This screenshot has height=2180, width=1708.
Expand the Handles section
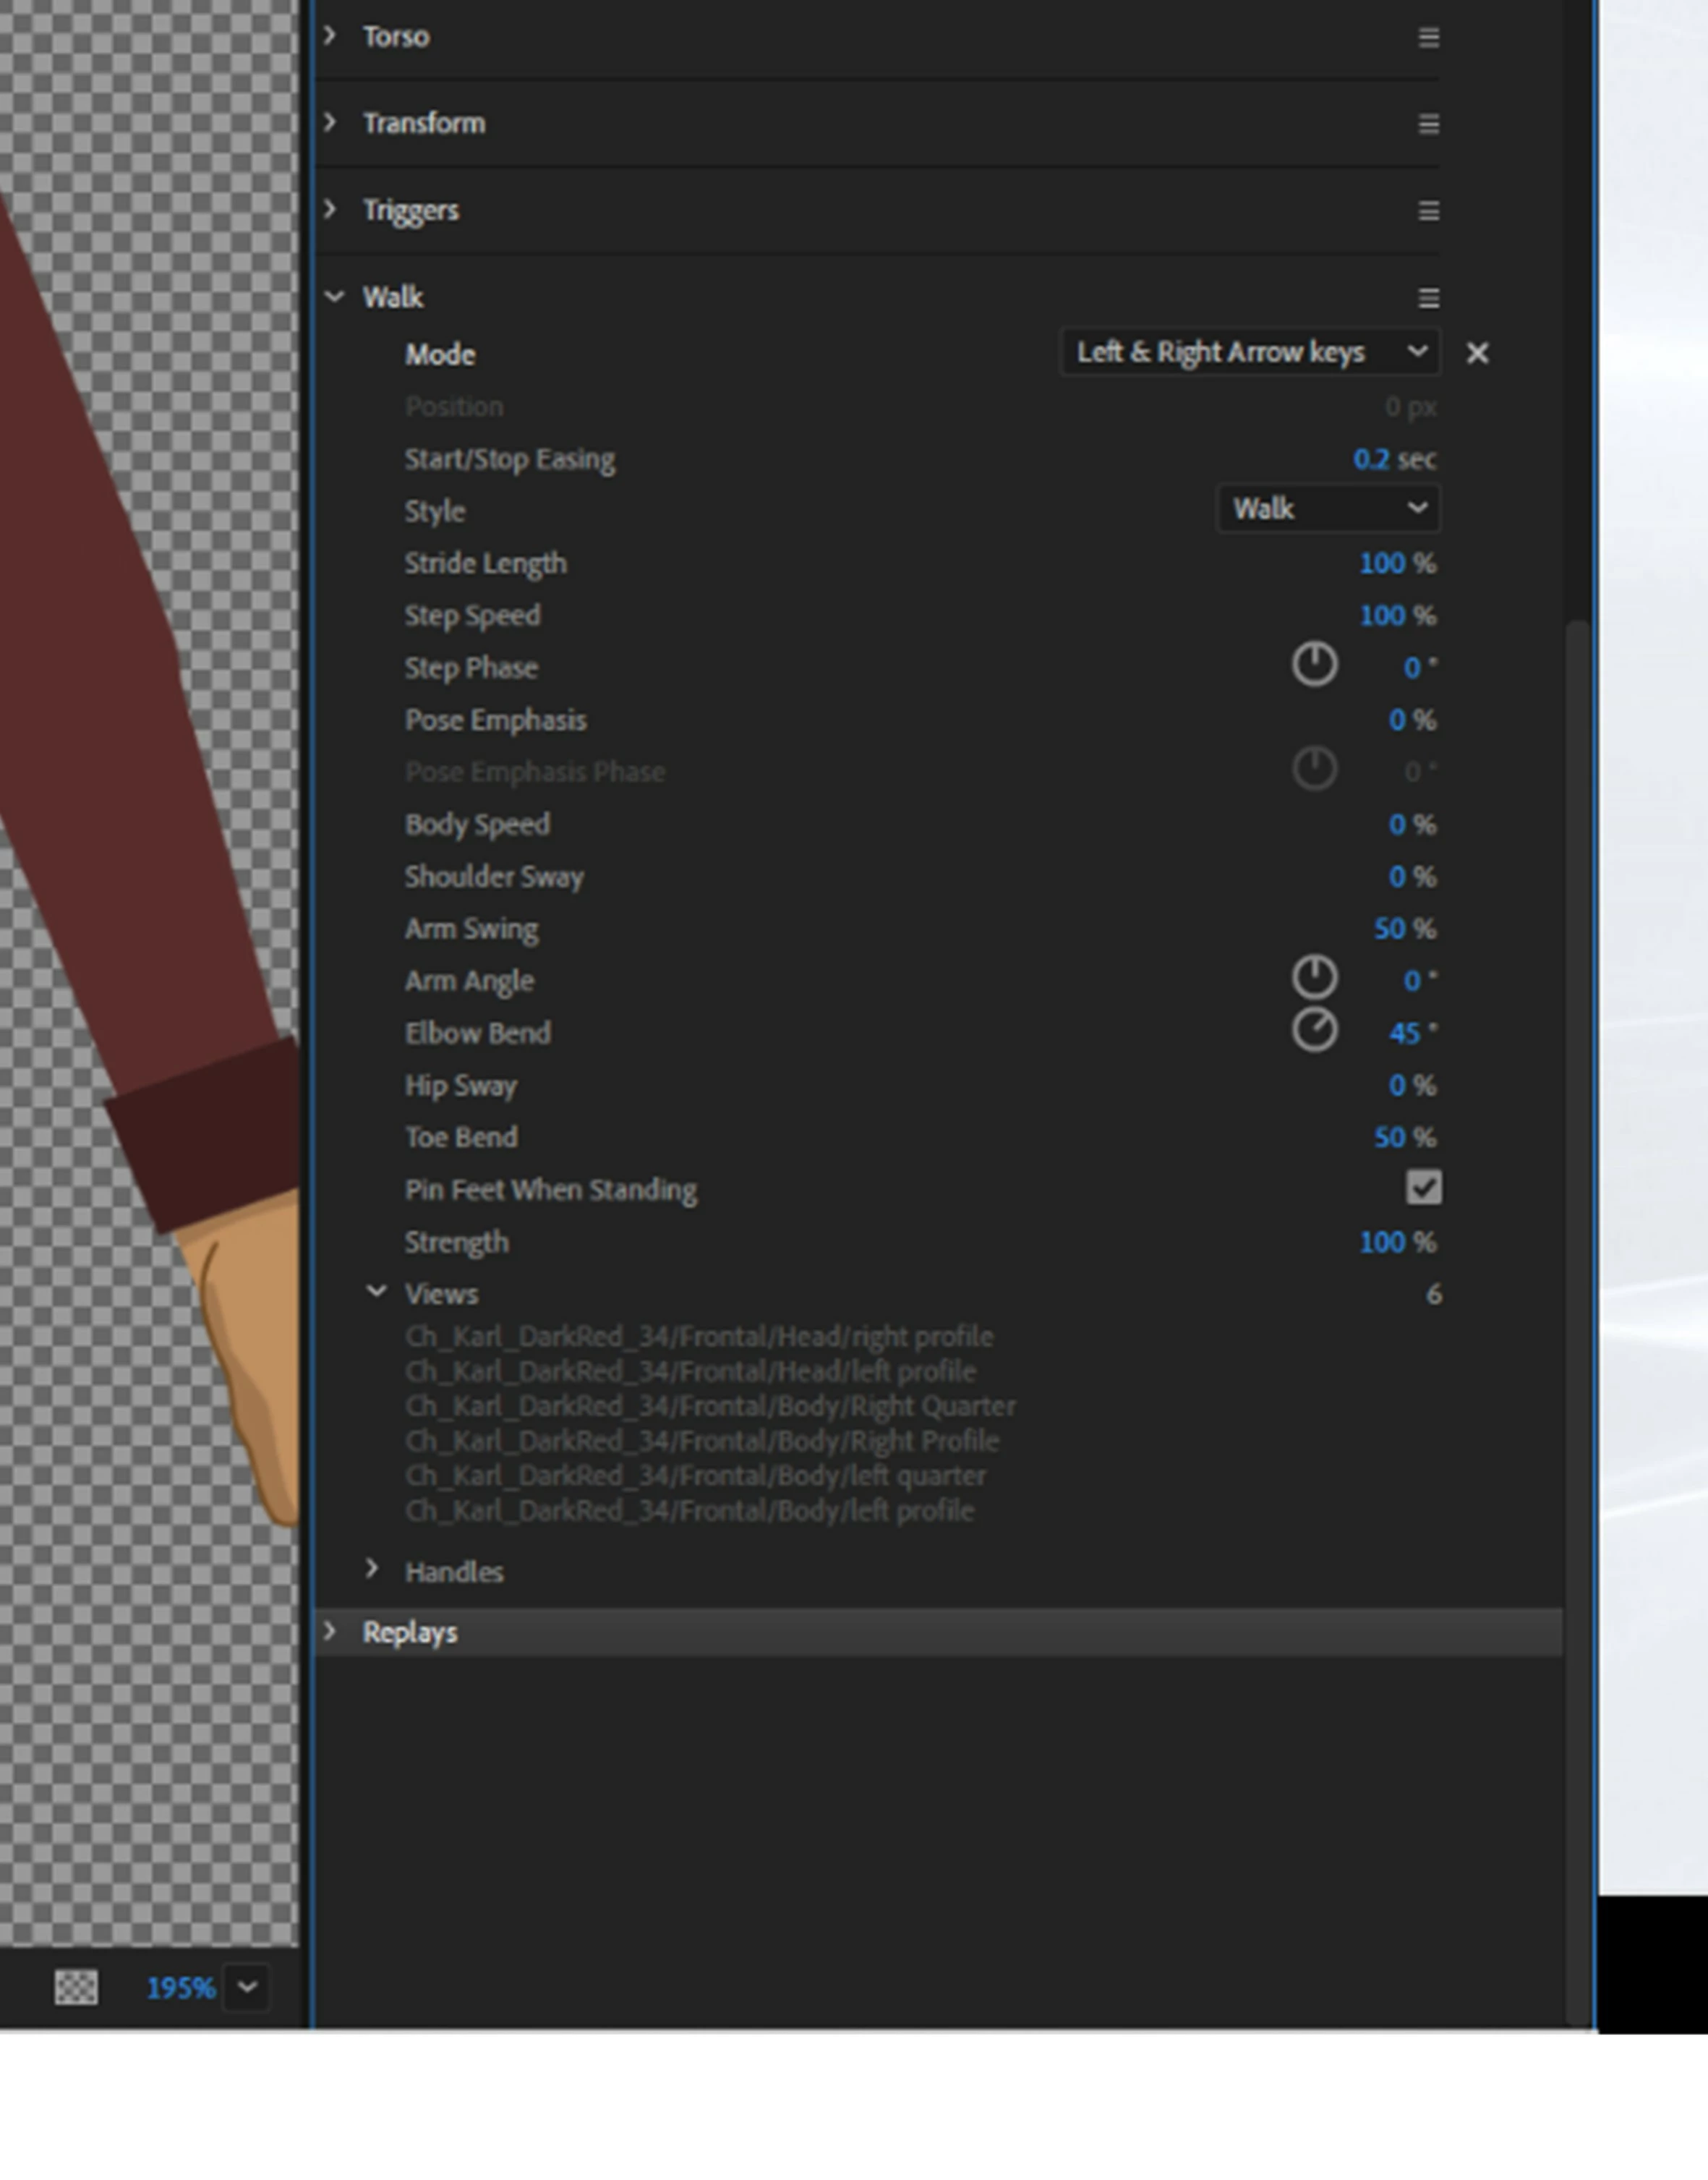pyautogui.click(x=372, y=1569)
